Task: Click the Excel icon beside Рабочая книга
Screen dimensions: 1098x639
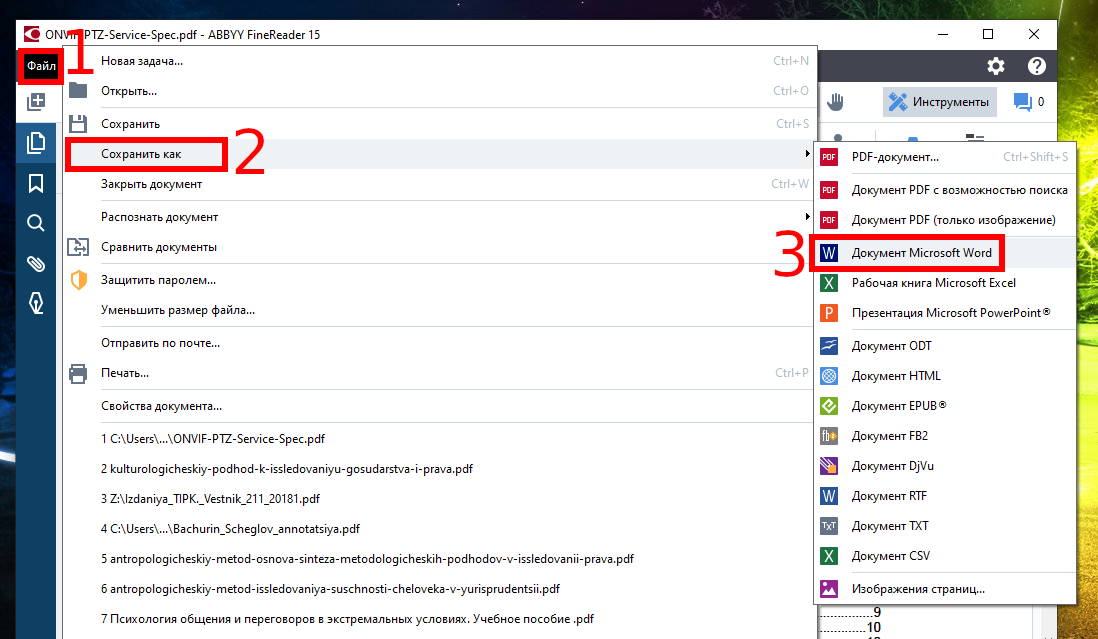Action: pos(829,283)
